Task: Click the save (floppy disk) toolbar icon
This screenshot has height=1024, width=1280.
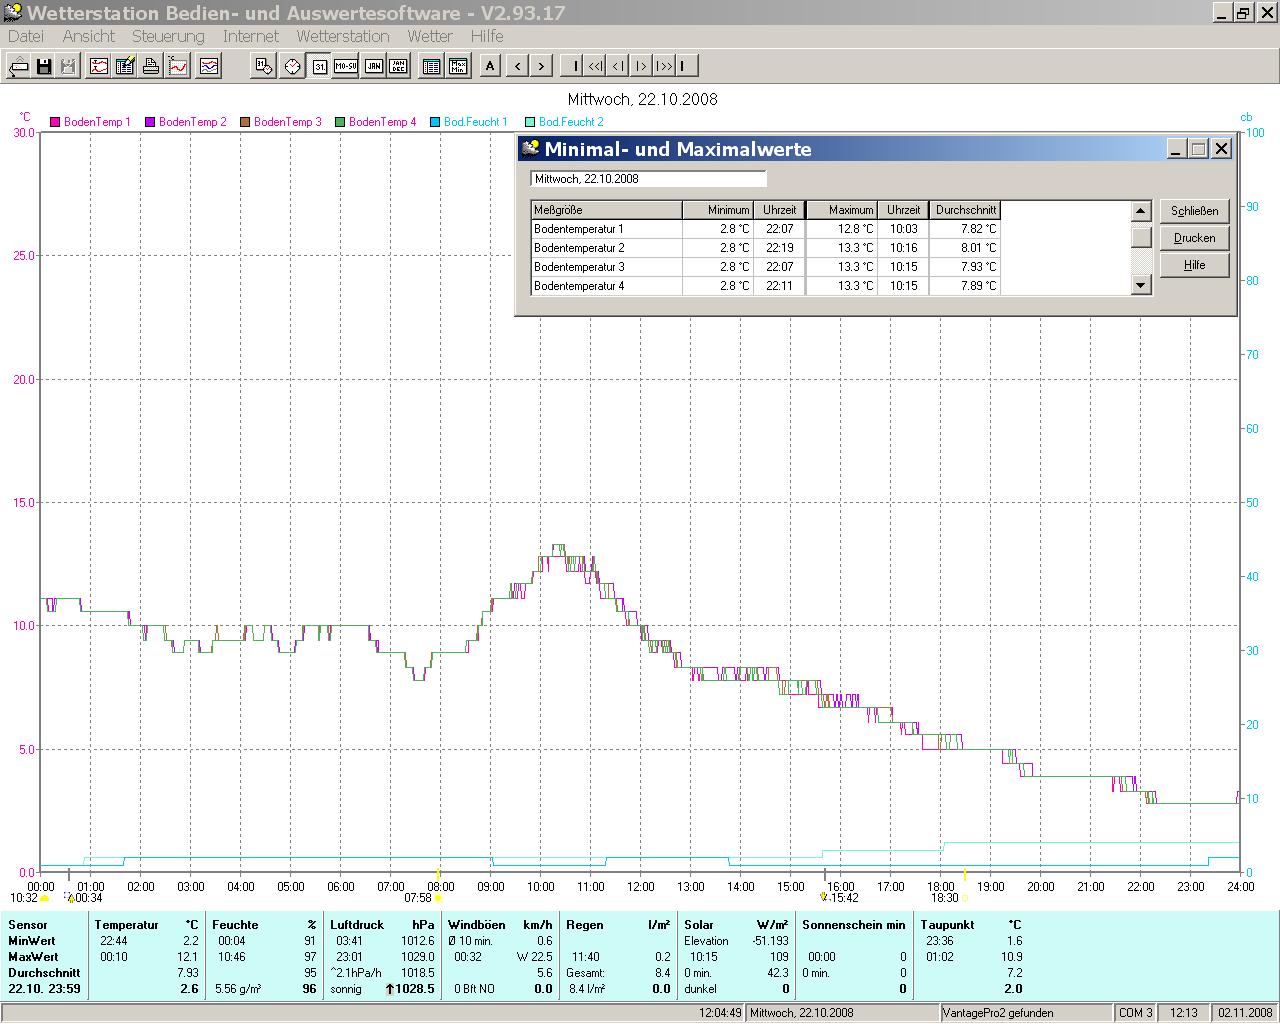Action: click(x=44, y=67)
